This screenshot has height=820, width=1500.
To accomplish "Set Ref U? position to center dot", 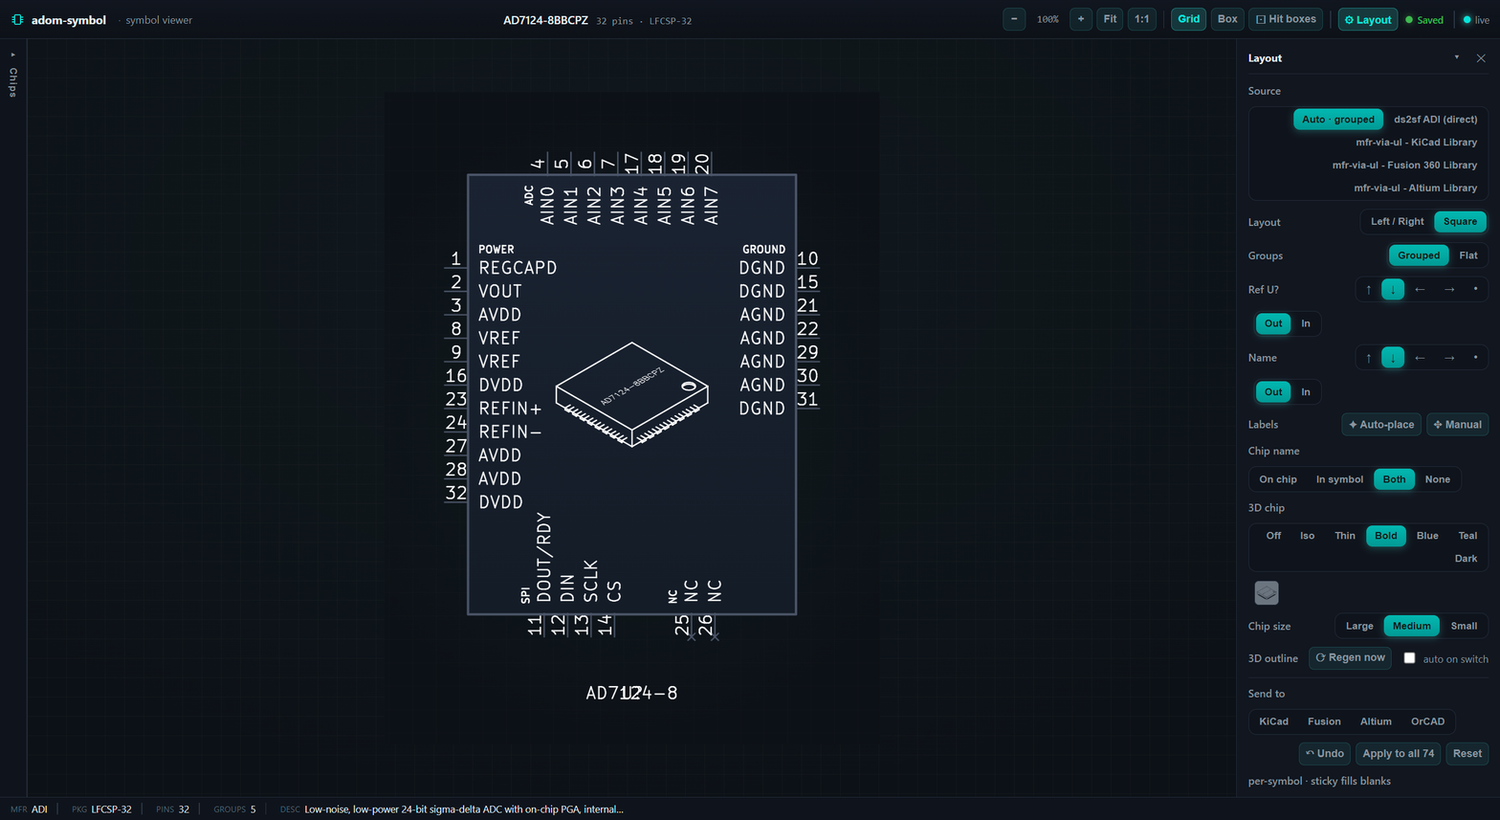I will 1475,289.
